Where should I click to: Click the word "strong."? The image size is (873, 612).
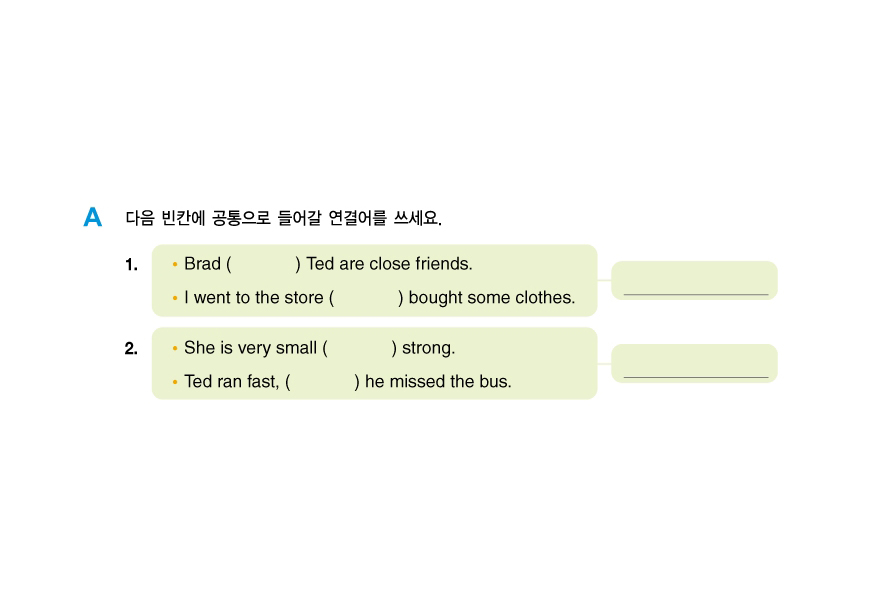[x=428, y=349]
